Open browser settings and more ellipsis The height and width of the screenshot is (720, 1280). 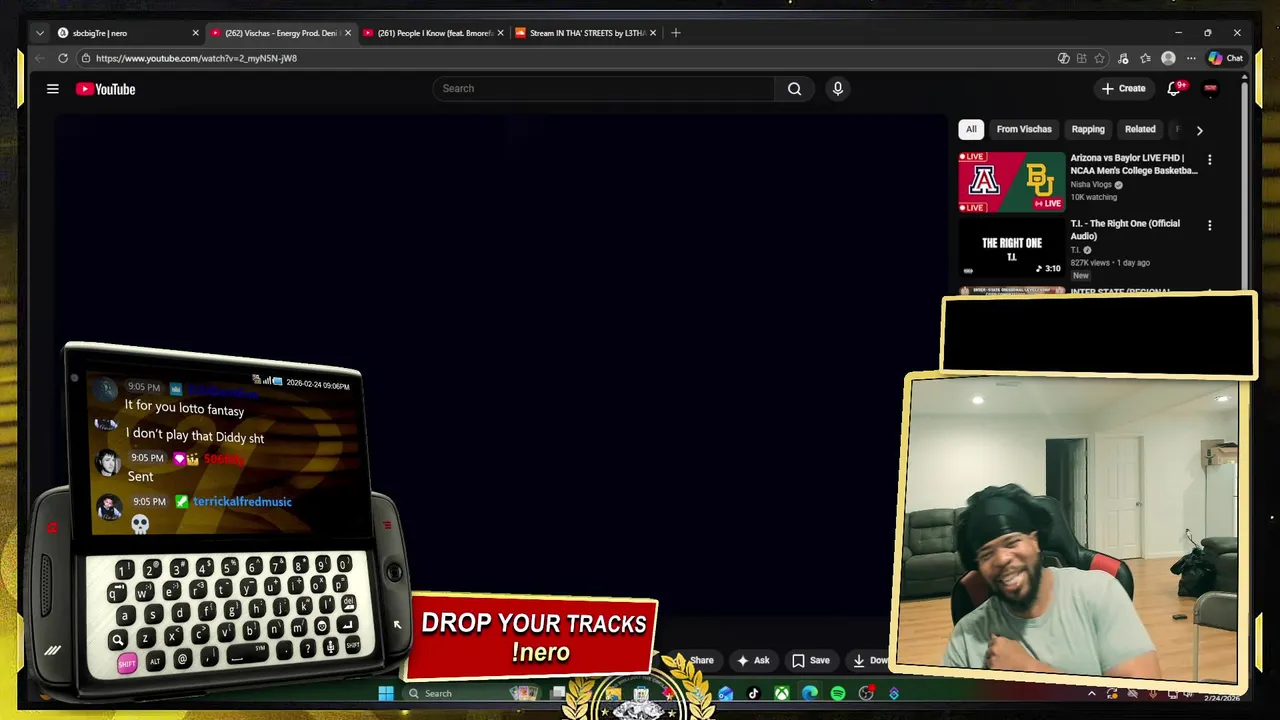click(x=1191, y=58)
